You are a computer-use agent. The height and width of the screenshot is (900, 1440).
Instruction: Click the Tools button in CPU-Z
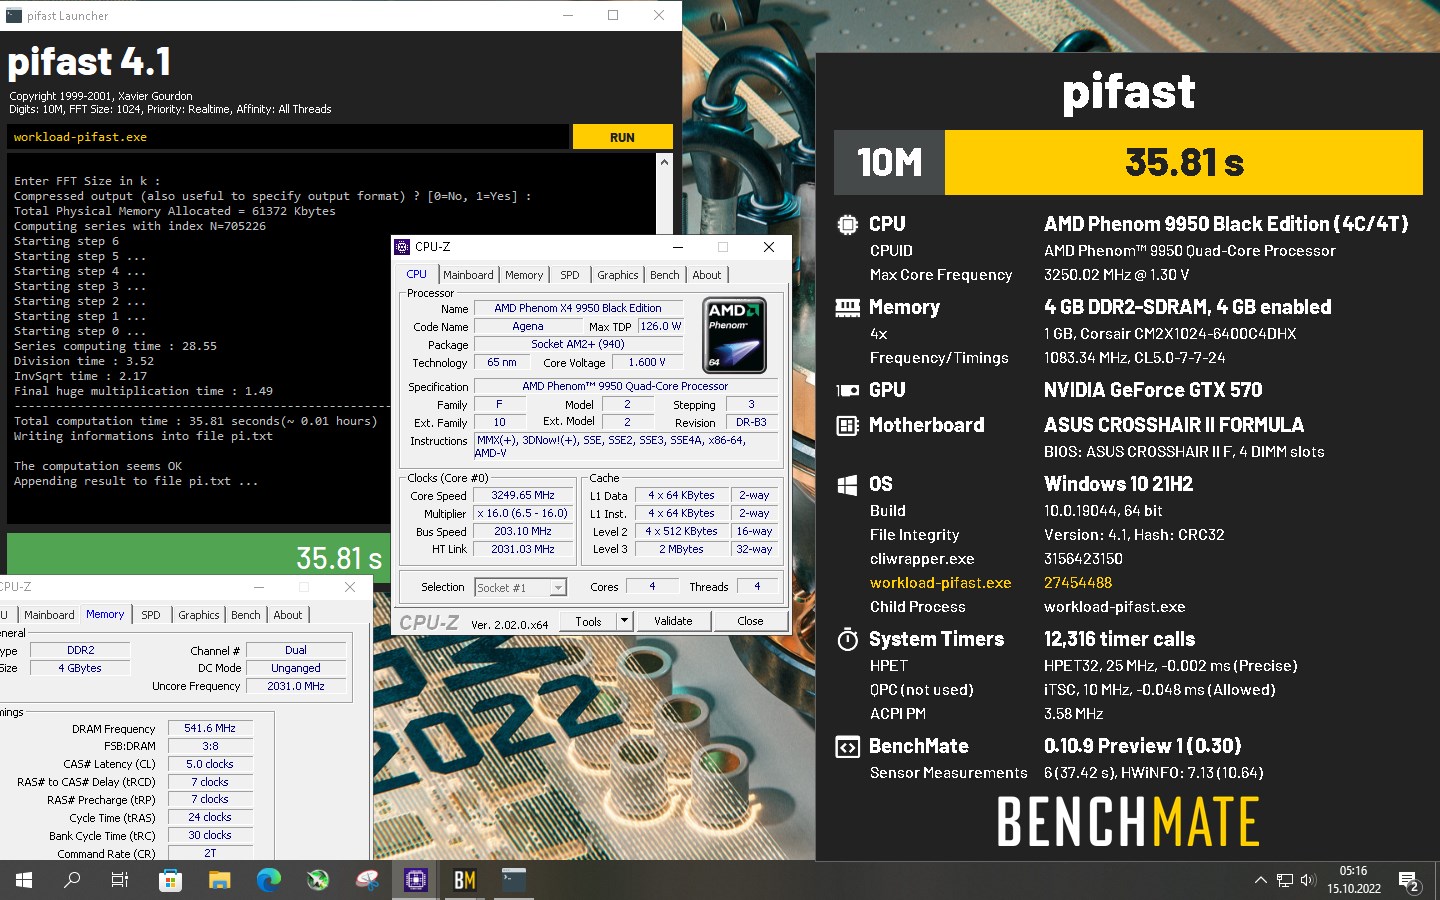pos(588,621)
